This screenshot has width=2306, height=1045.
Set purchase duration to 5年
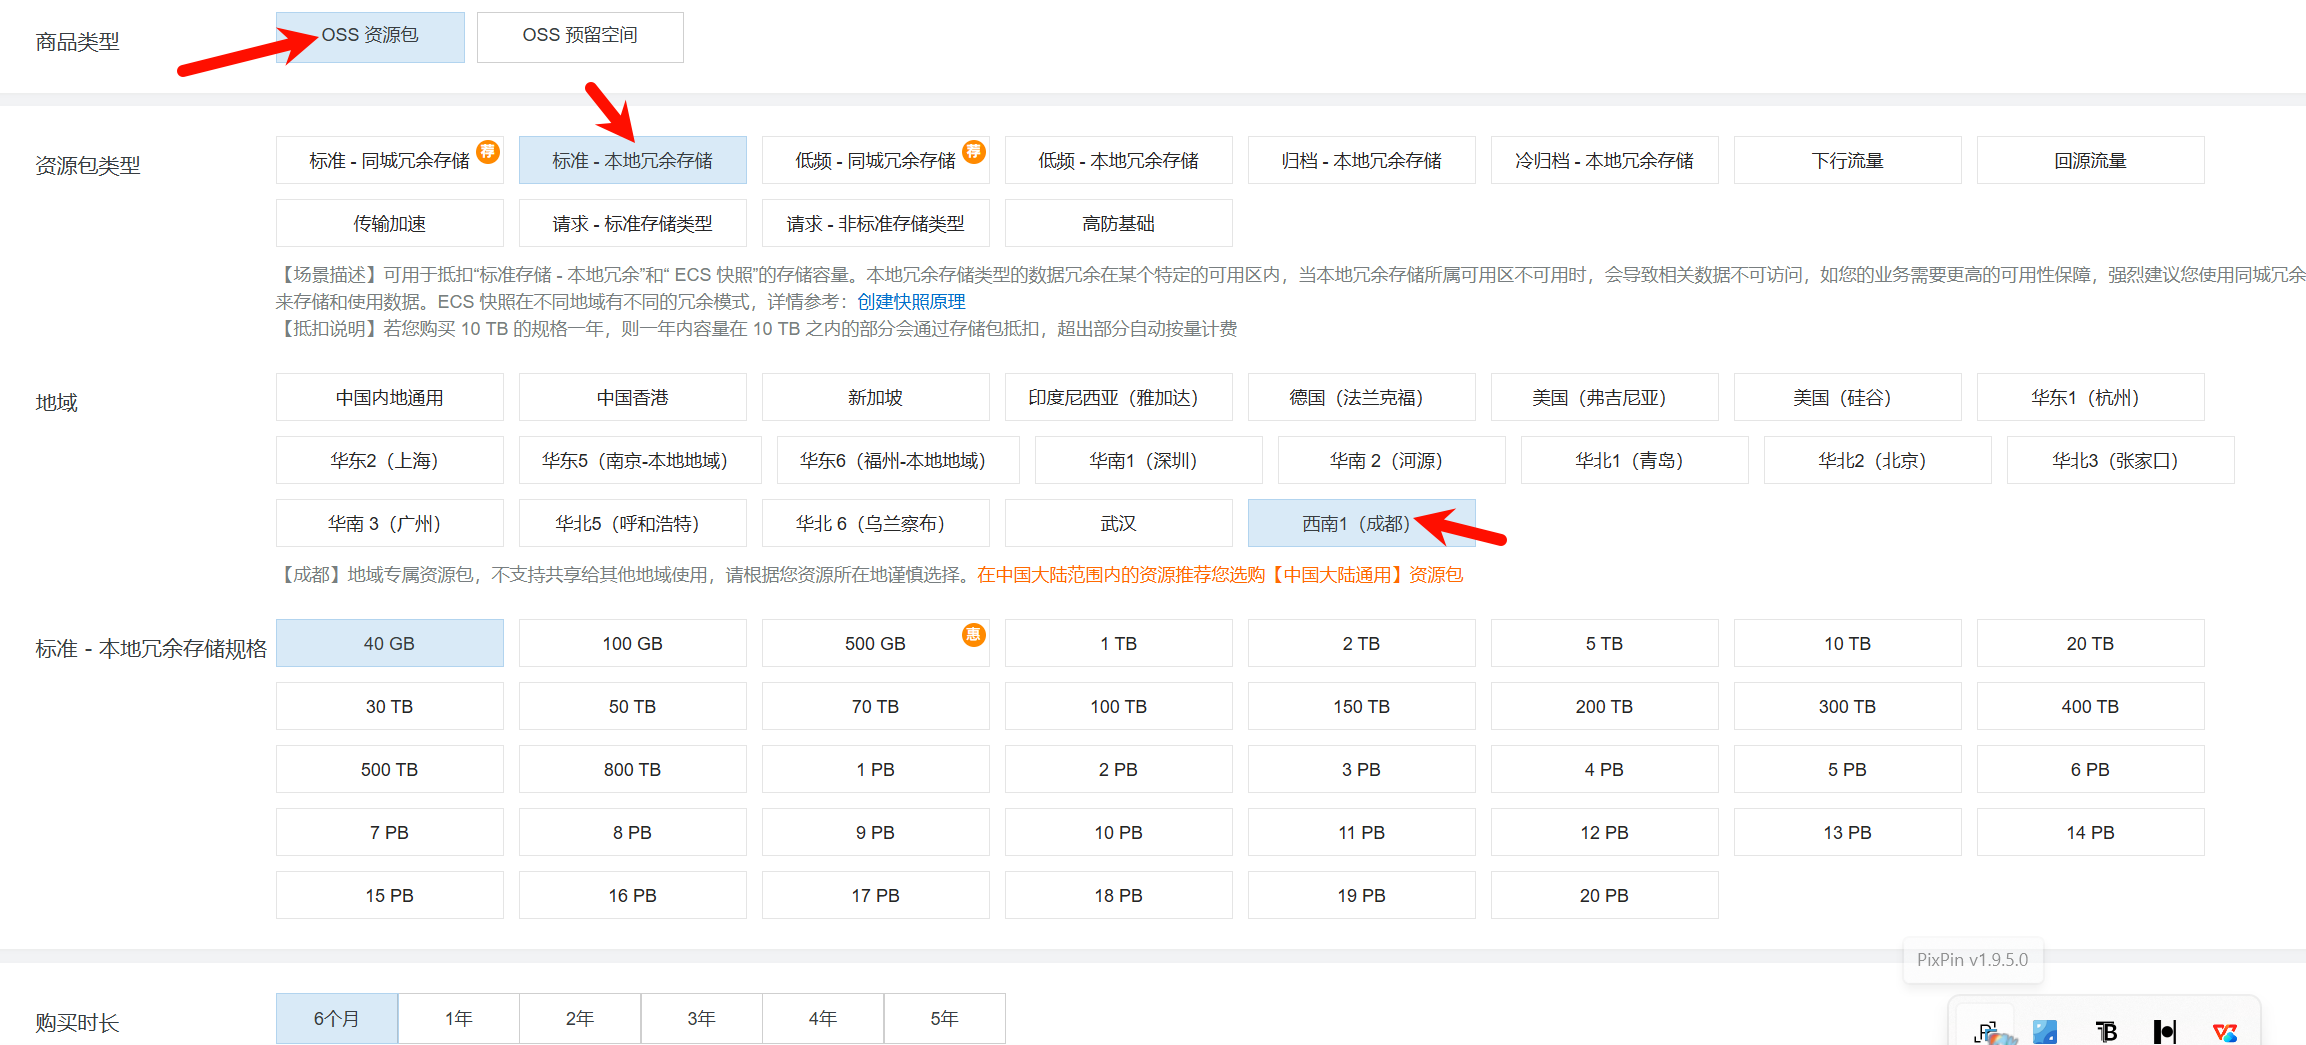pos(944,1018)
